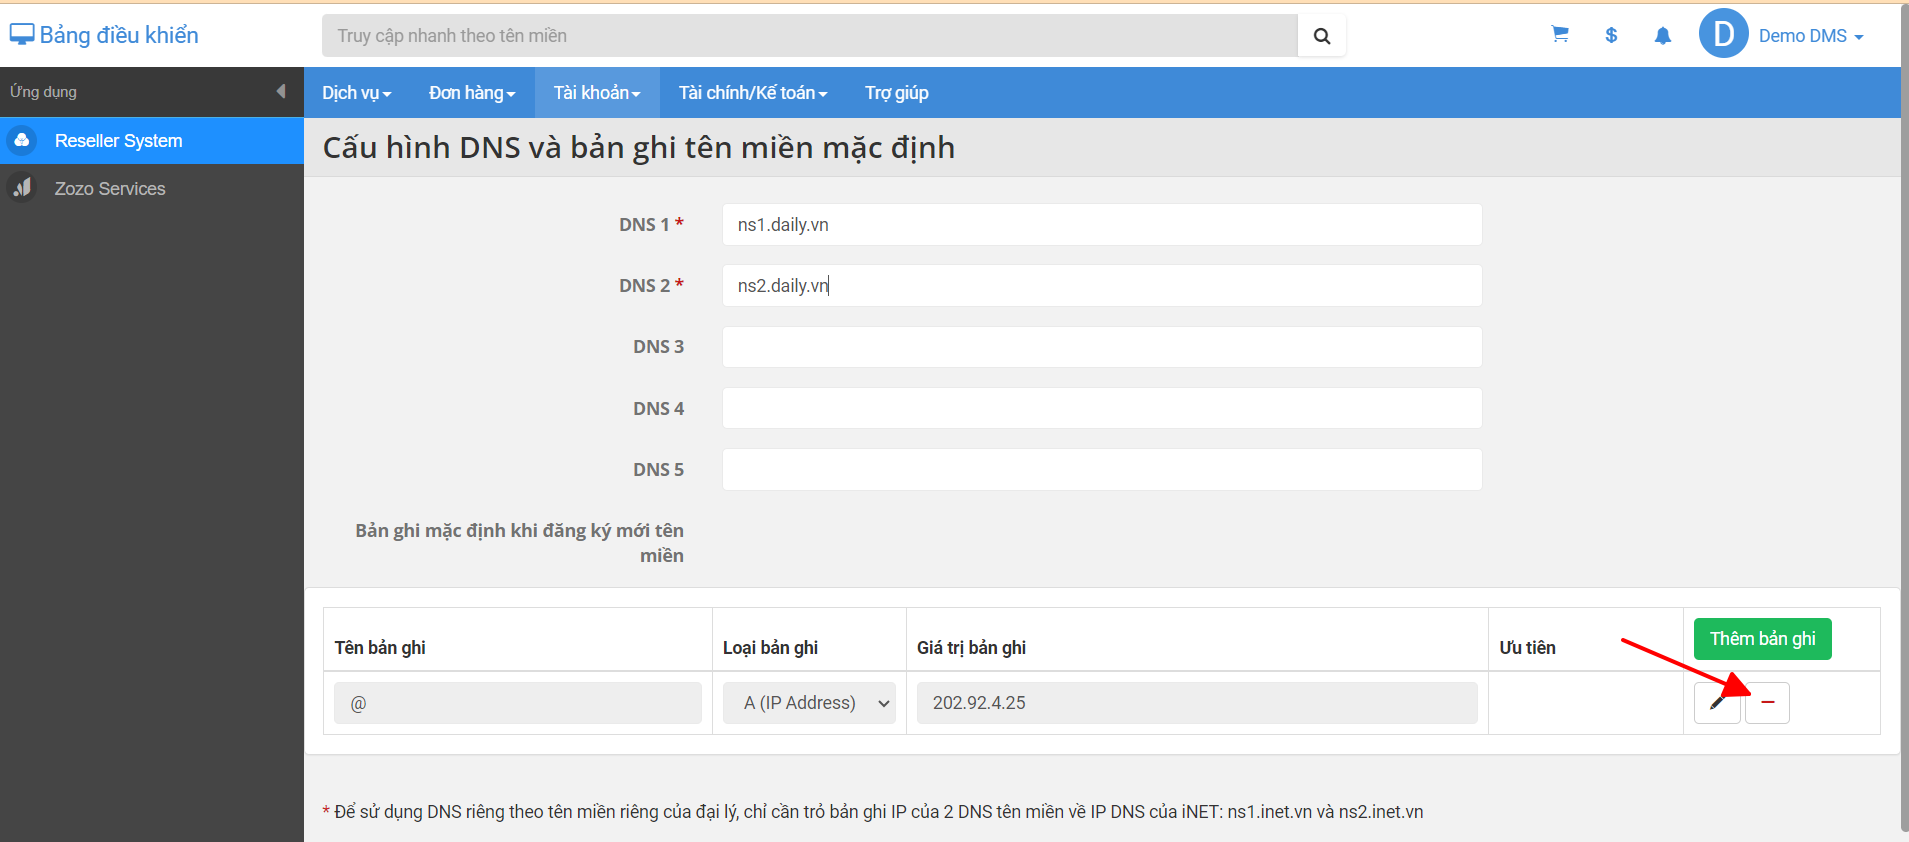Open the Dịch vụ menu
The image size is (1909, 842).
356,93
